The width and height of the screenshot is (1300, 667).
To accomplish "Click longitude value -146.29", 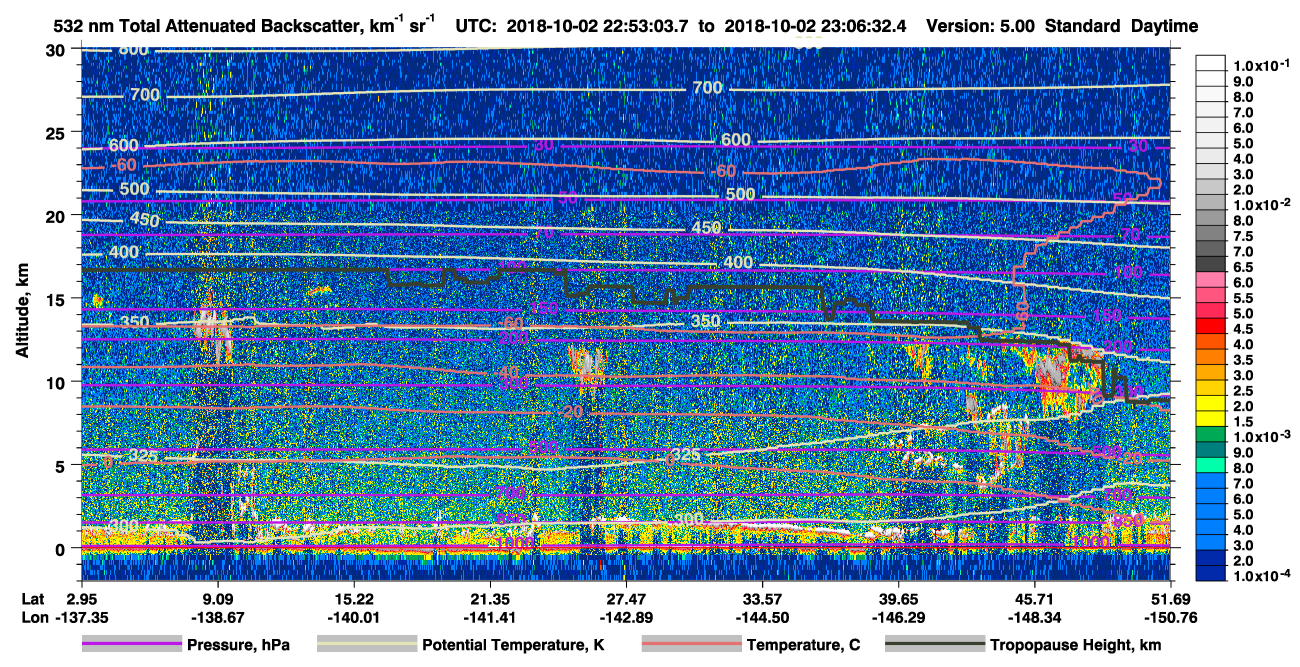I will pos(899,617).
